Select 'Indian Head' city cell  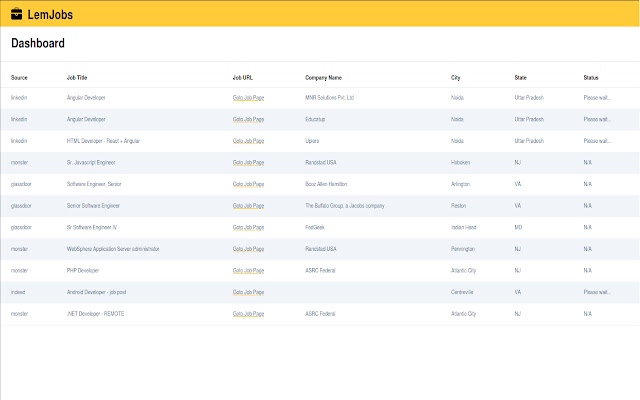click(x=464, y=227)
